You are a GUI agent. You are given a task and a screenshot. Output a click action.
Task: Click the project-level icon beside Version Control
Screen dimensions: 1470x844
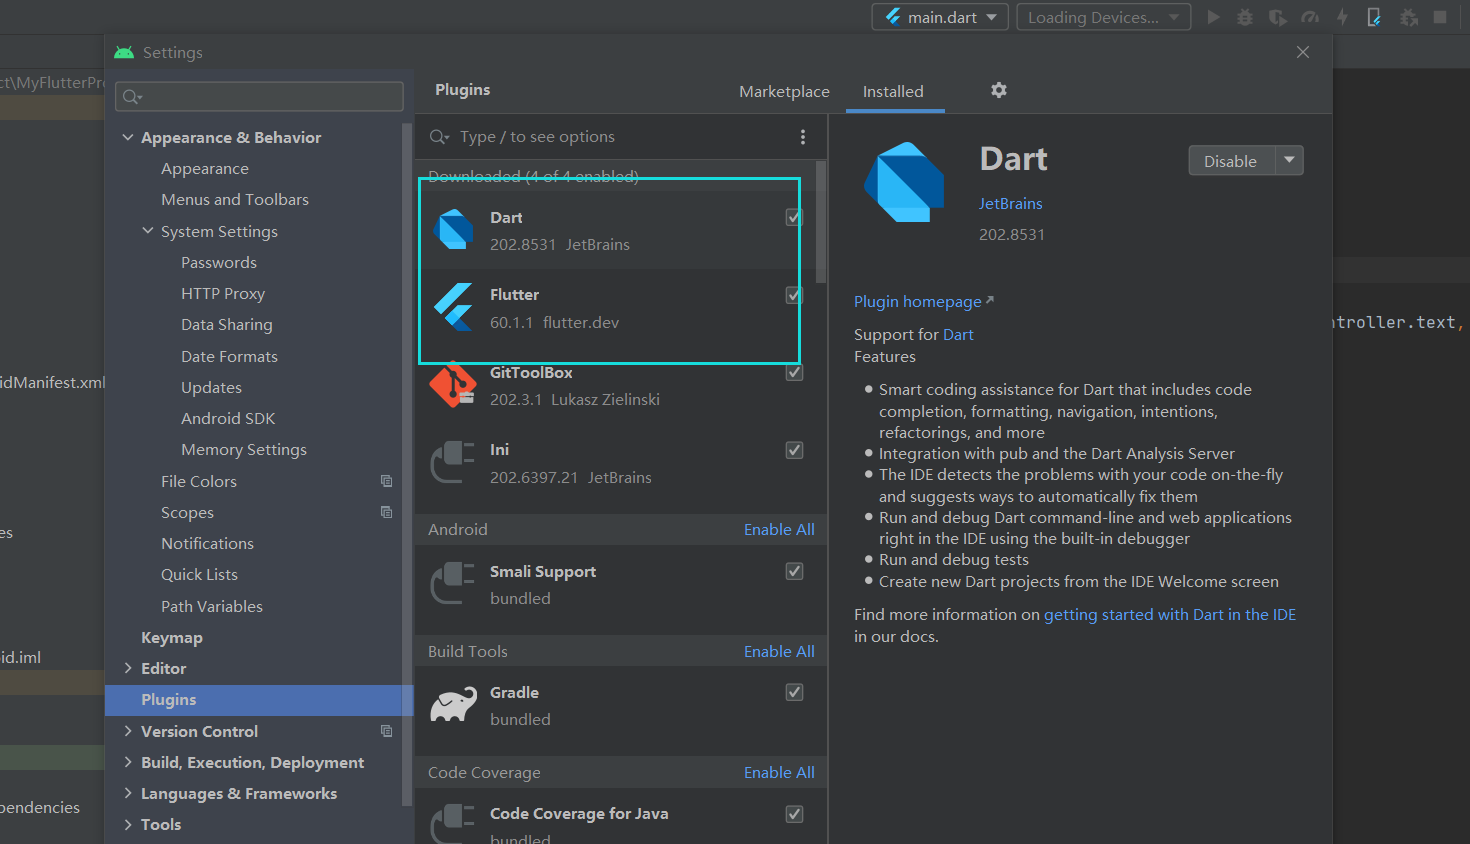point(386,731)
